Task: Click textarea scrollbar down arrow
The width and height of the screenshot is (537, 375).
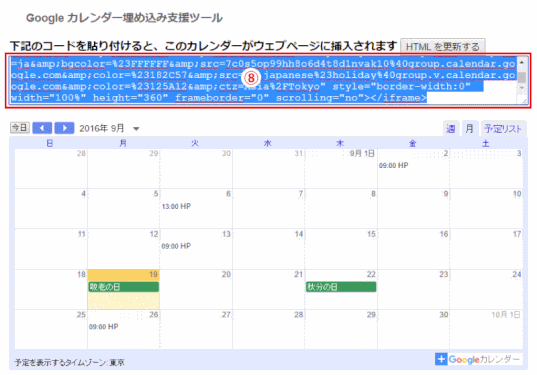Action: tap(522, 88)
